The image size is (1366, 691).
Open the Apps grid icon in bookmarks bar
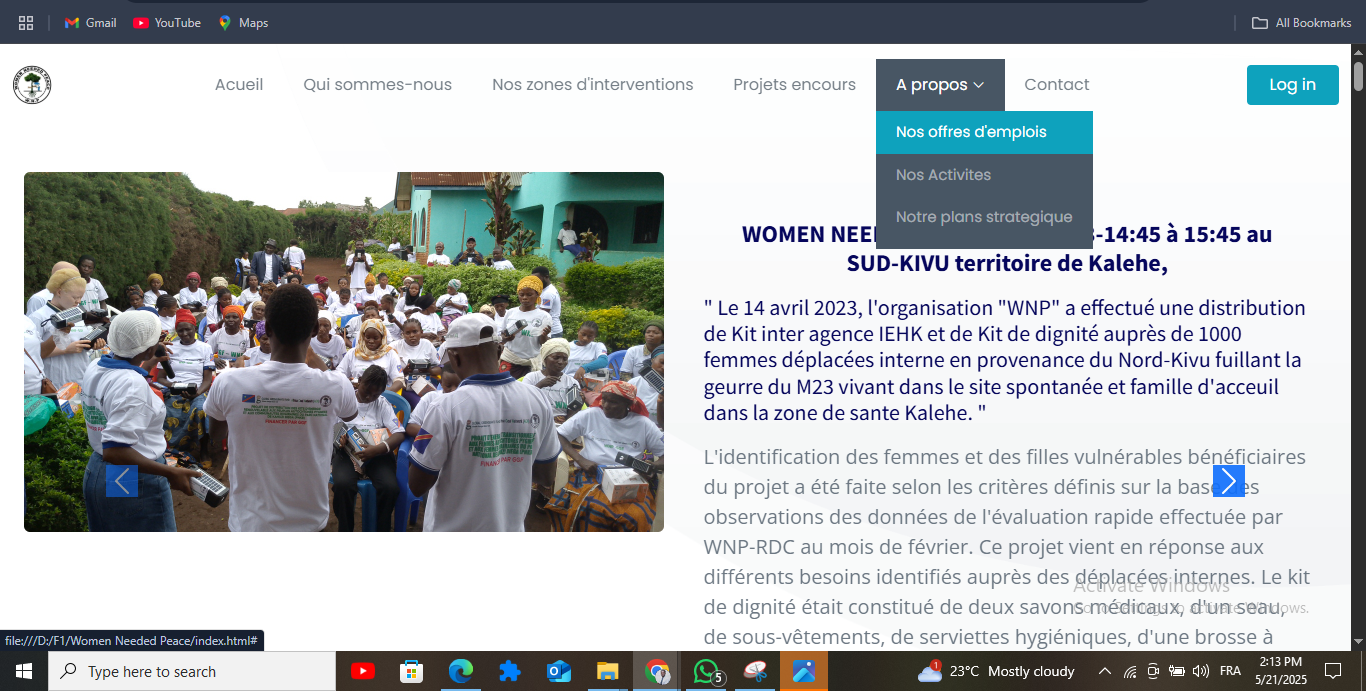click(x=26, y=22)
